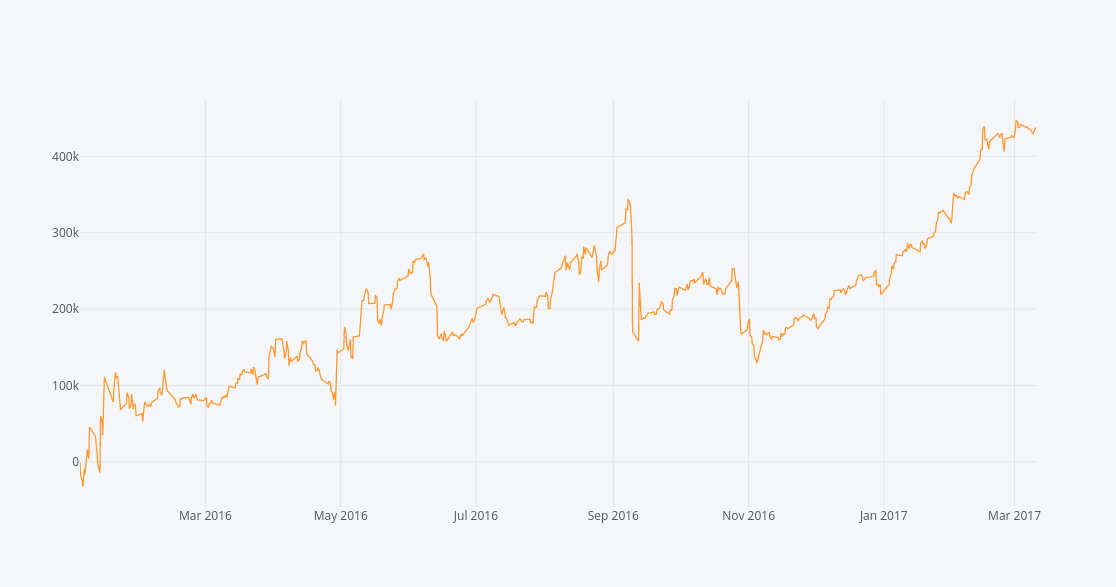
Task: Click the May 2016 x-axis label
Action: point(340,516)
